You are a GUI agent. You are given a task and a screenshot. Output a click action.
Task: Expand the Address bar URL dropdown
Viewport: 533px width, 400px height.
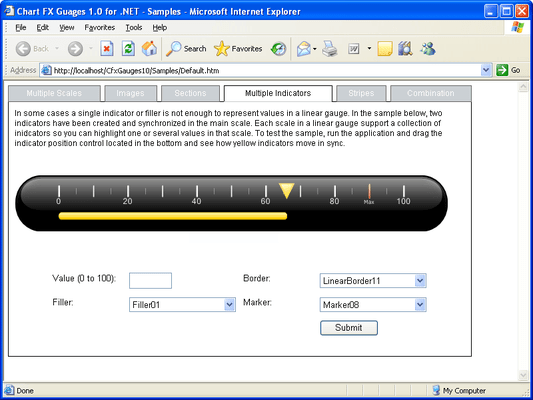486,70
